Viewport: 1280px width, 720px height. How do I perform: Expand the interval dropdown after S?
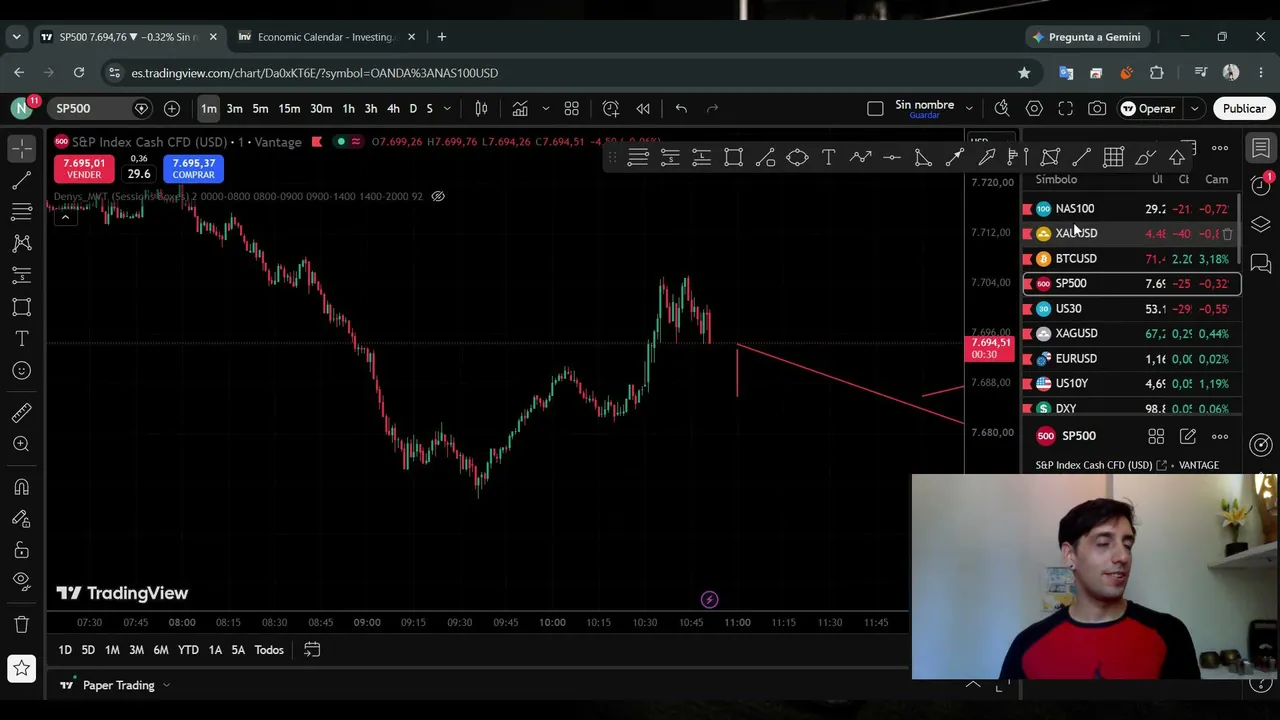point(447,108)
